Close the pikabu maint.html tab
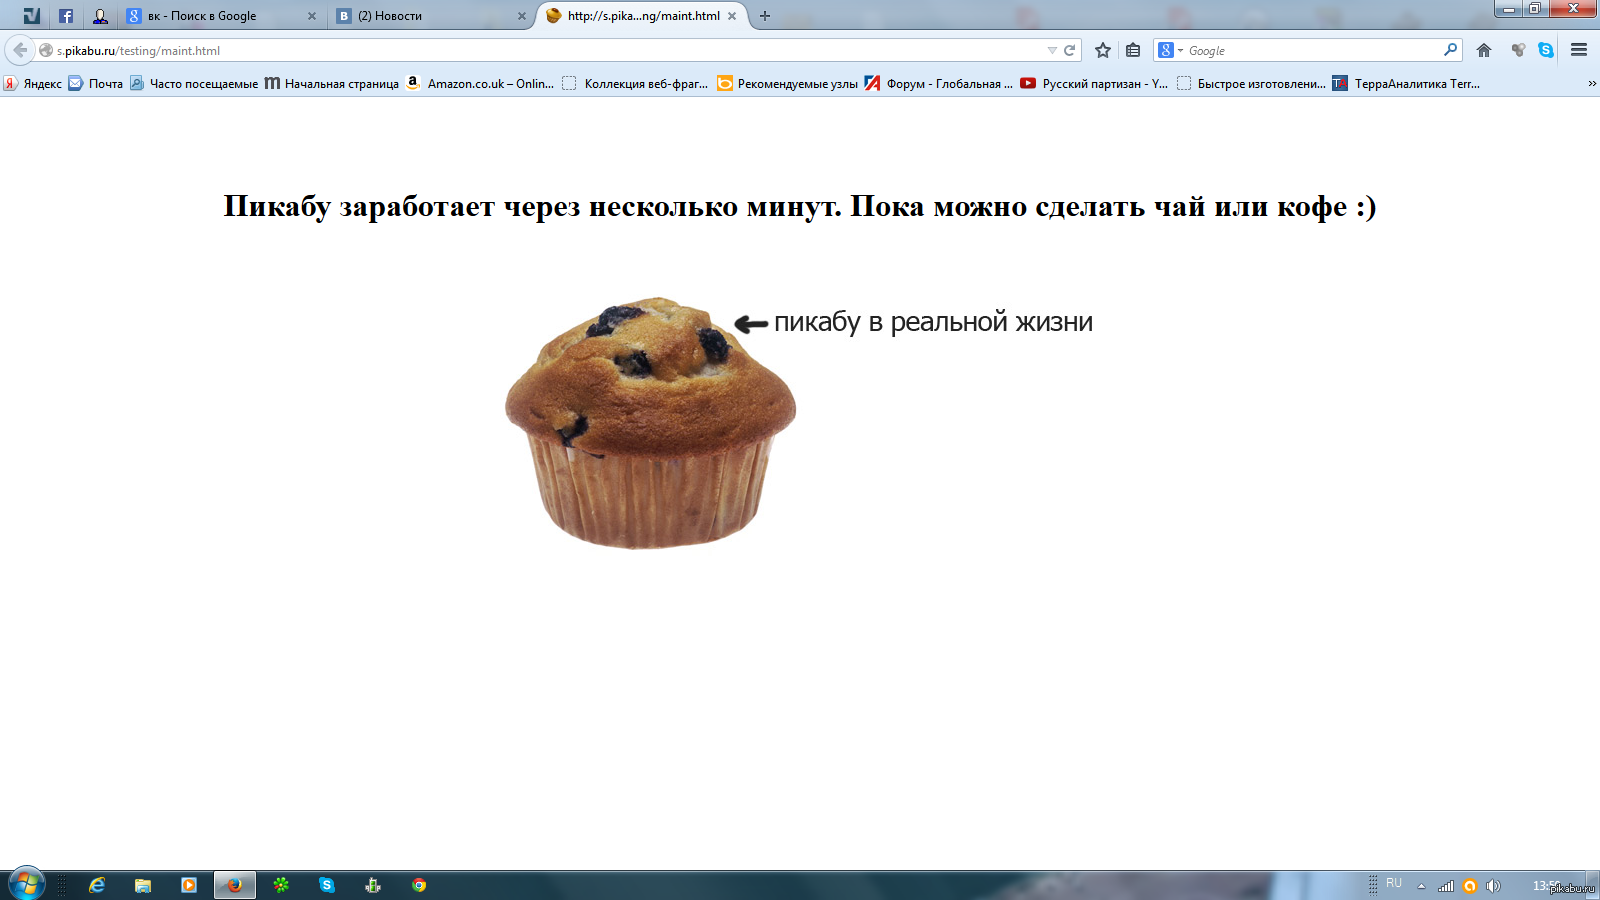Viewport: 1600px width, 900px height. pyautogui.click(x=732, y=16)
